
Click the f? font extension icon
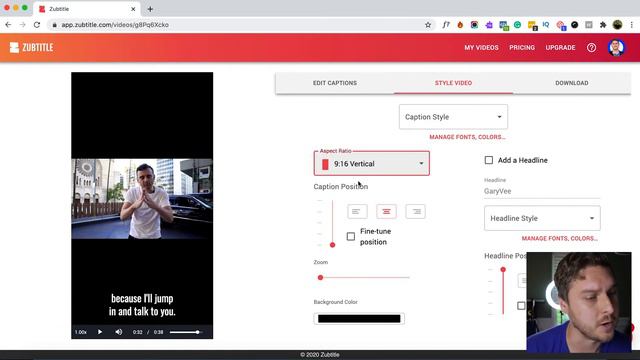(x=446, y=25)
